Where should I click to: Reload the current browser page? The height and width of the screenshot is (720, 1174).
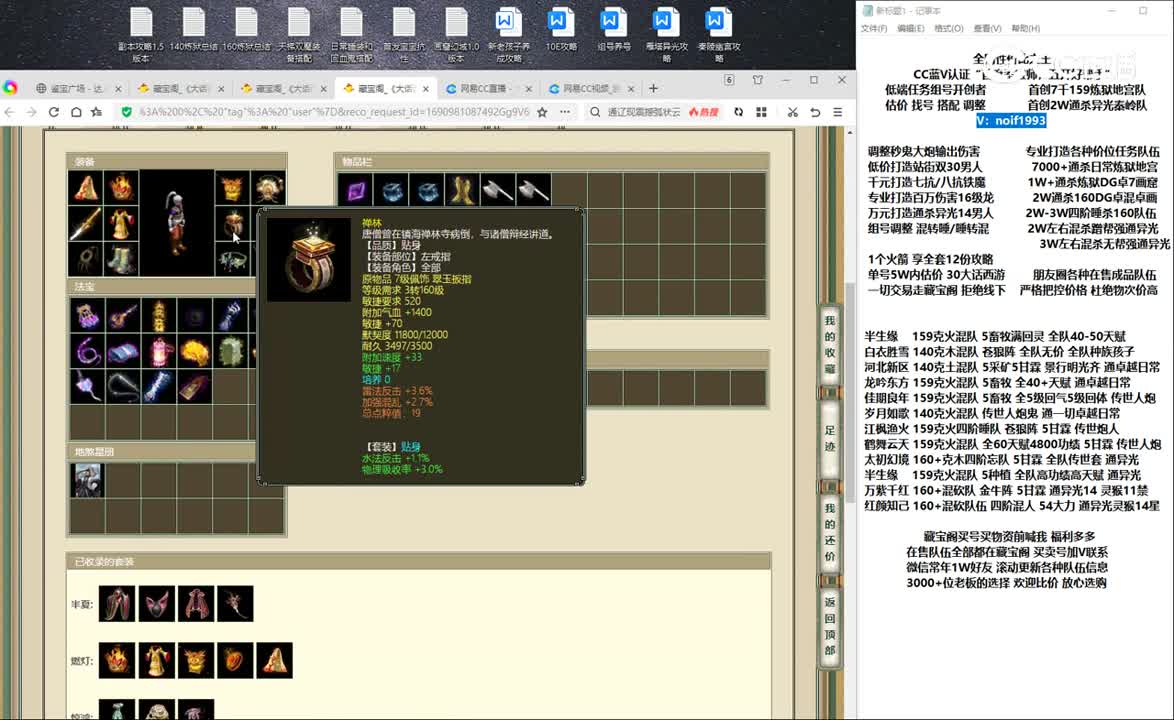(54, 112)
